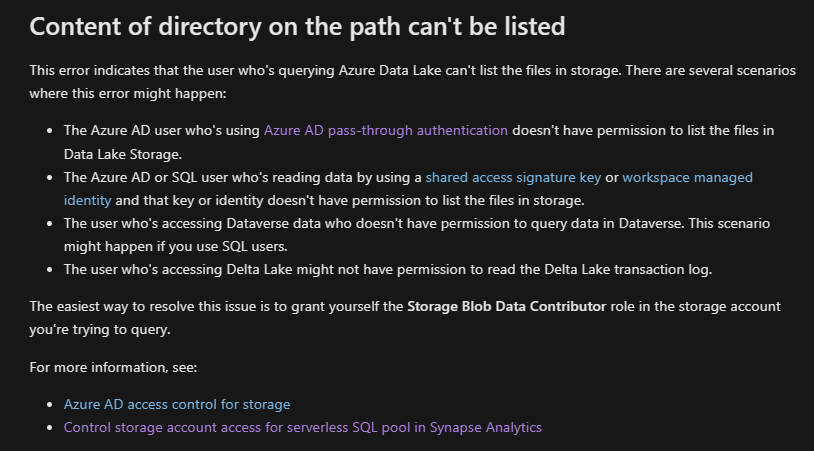Click the "For more information, see:" text
Screen dimensions: 814x451
pos(114,367)
